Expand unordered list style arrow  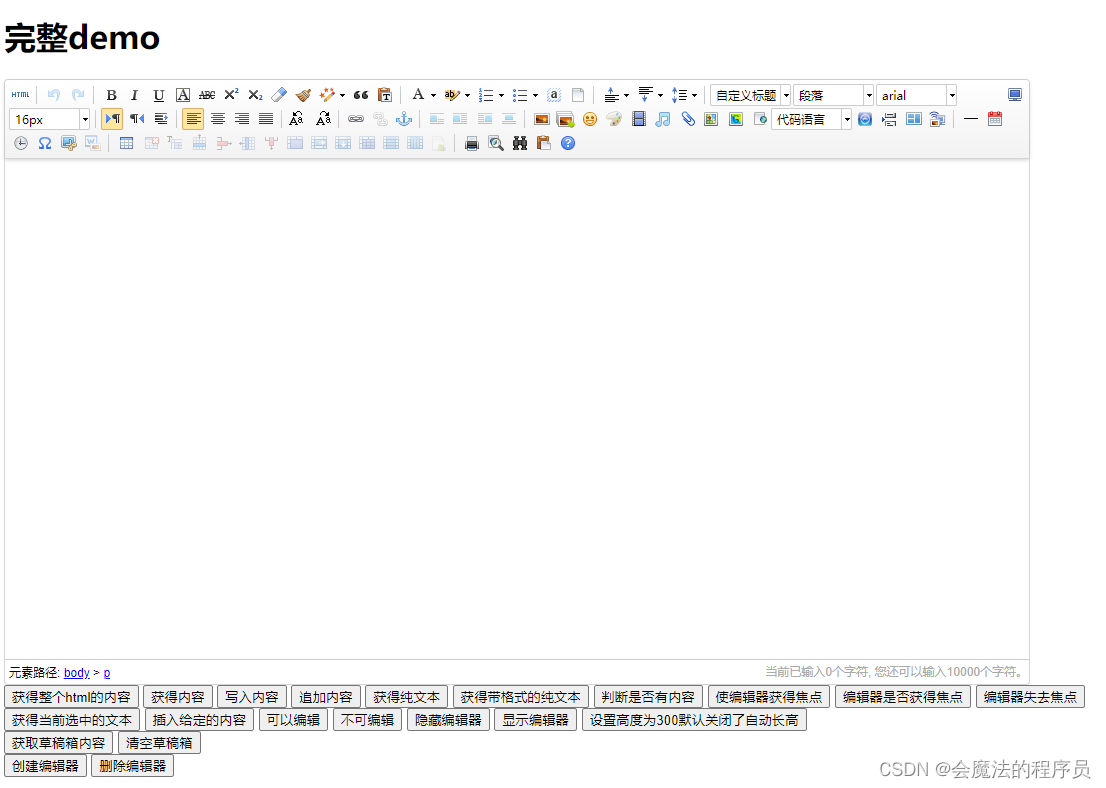point(535,95)
